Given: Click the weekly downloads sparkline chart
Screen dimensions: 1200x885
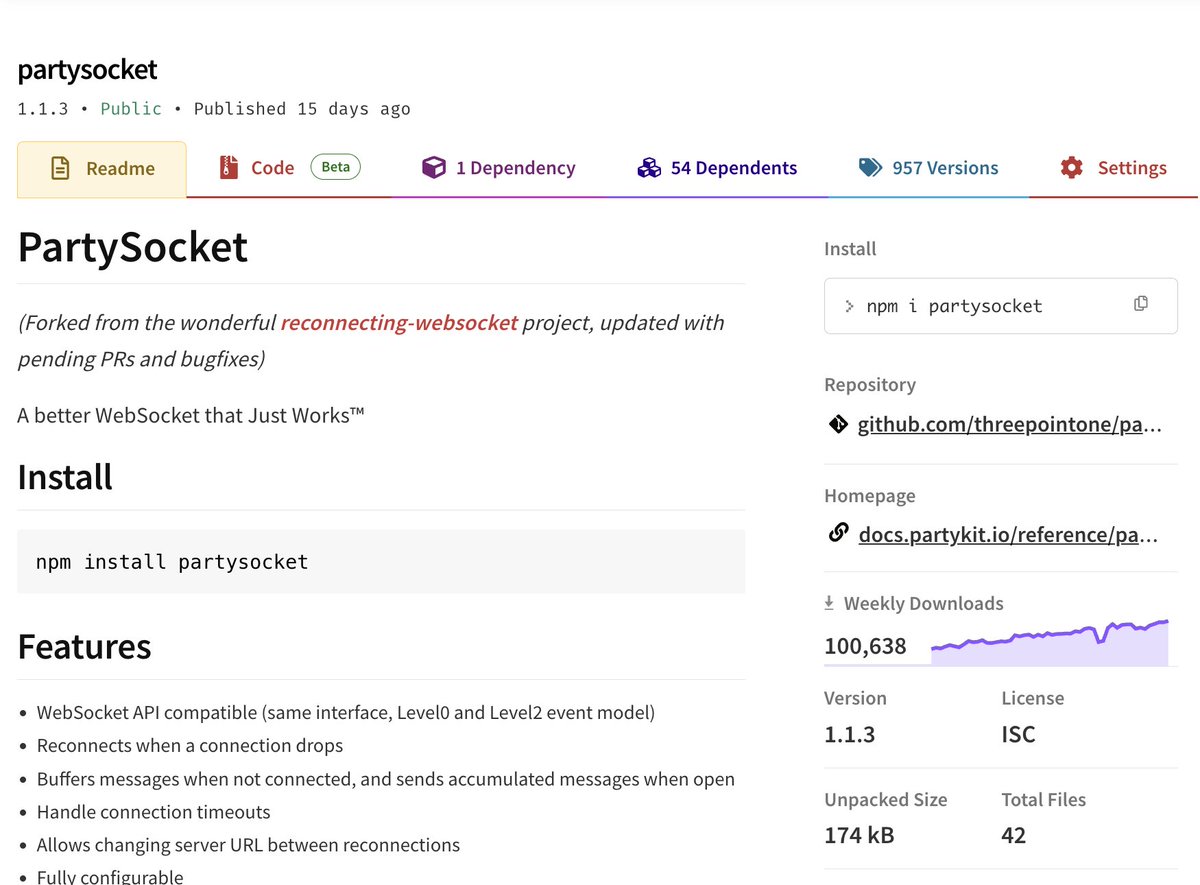Looking at the screenshot, I should point(1049,642).
